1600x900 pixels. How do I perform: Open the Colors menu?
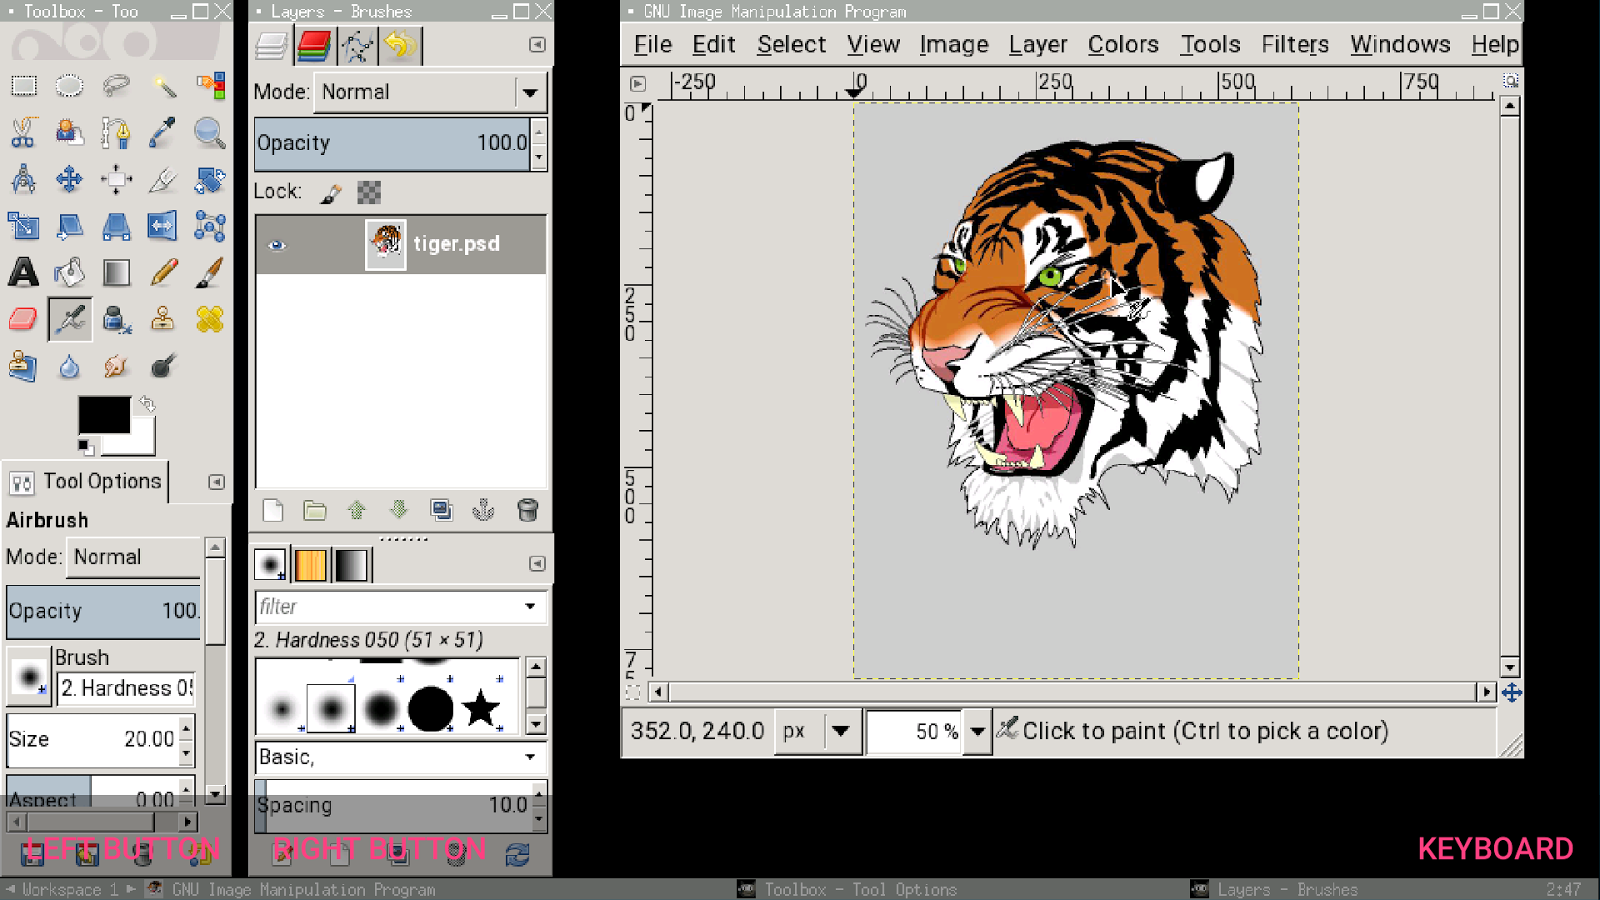click(x=1123, y=45)
